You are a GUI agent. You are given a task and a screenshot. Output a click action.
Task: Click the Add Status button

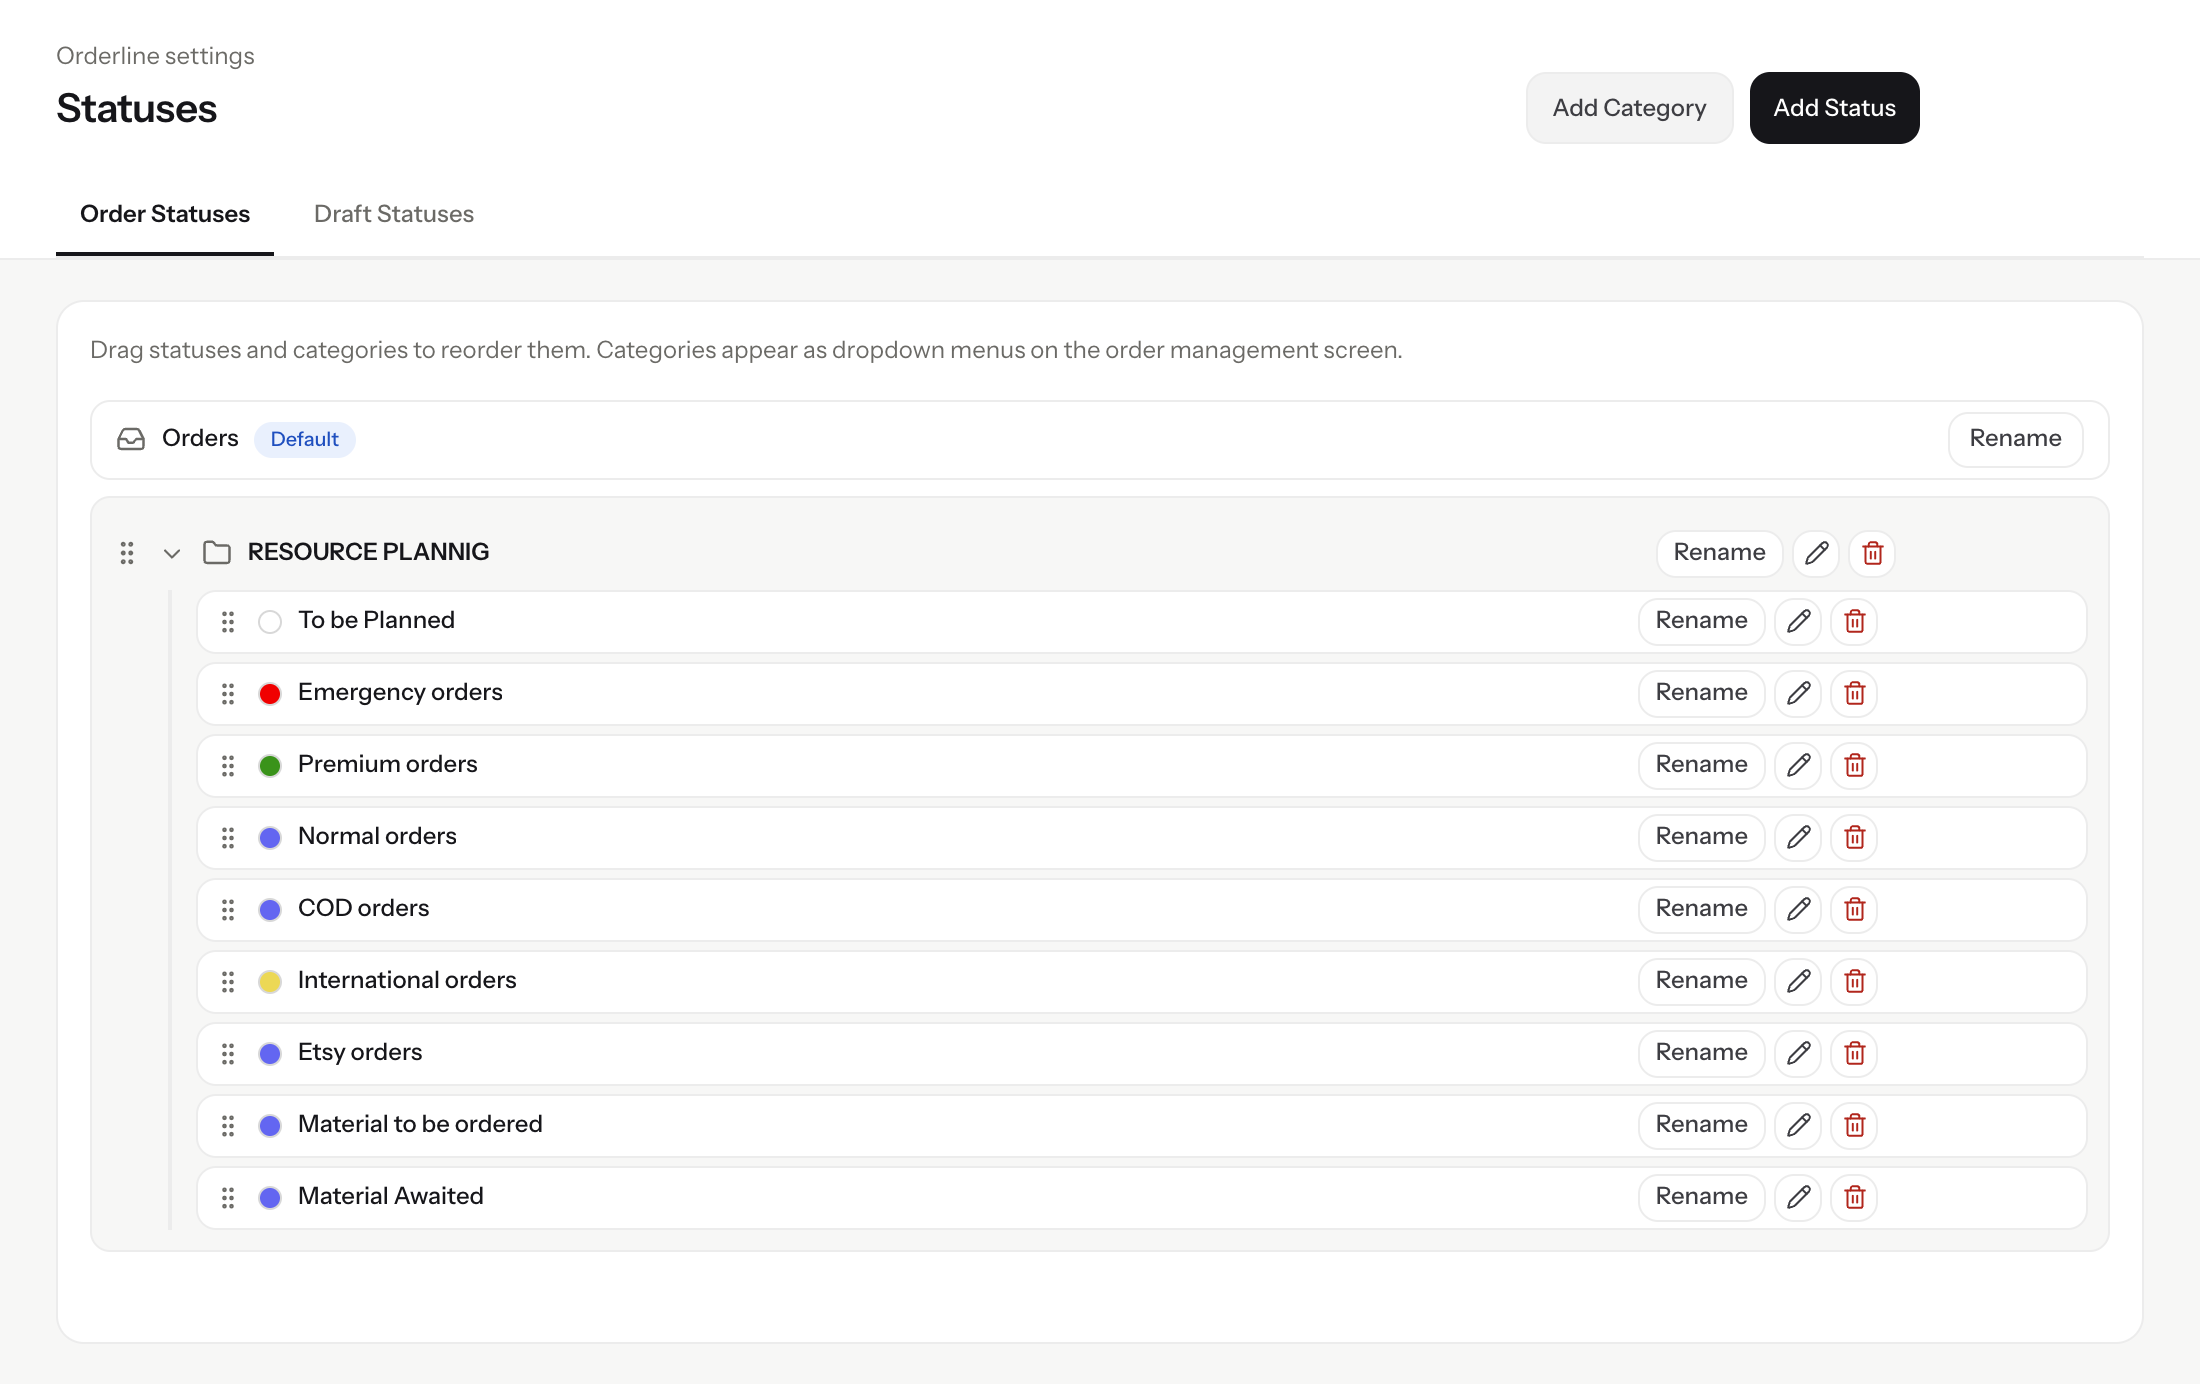(1834, 108)
